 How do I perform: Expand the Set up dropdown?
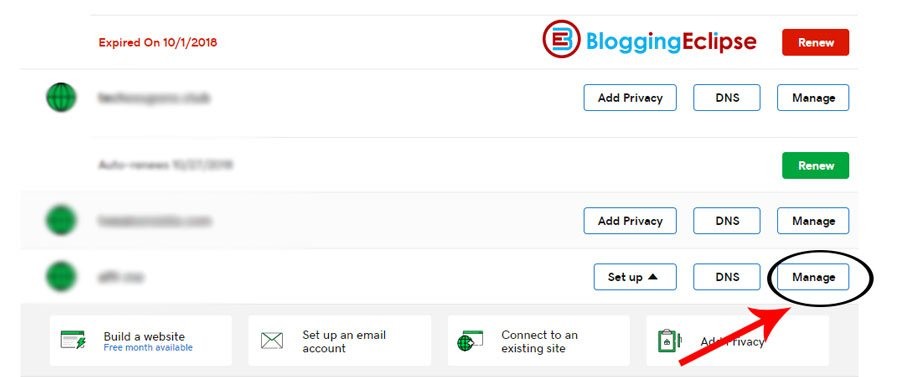pyautogui.click(x=635, y=277)
